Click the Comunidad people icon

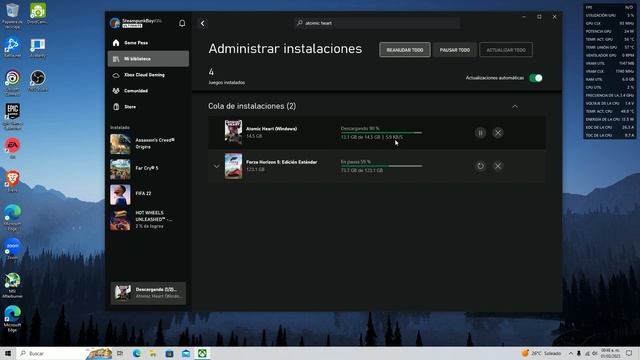[x=116, y=91]
